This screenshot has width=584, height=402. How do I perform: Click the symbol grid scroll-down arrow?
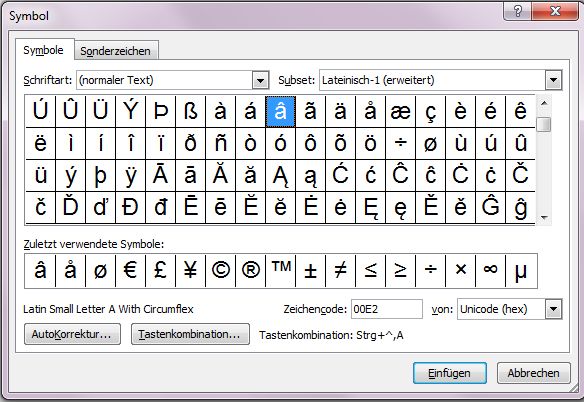coord(544,218)
